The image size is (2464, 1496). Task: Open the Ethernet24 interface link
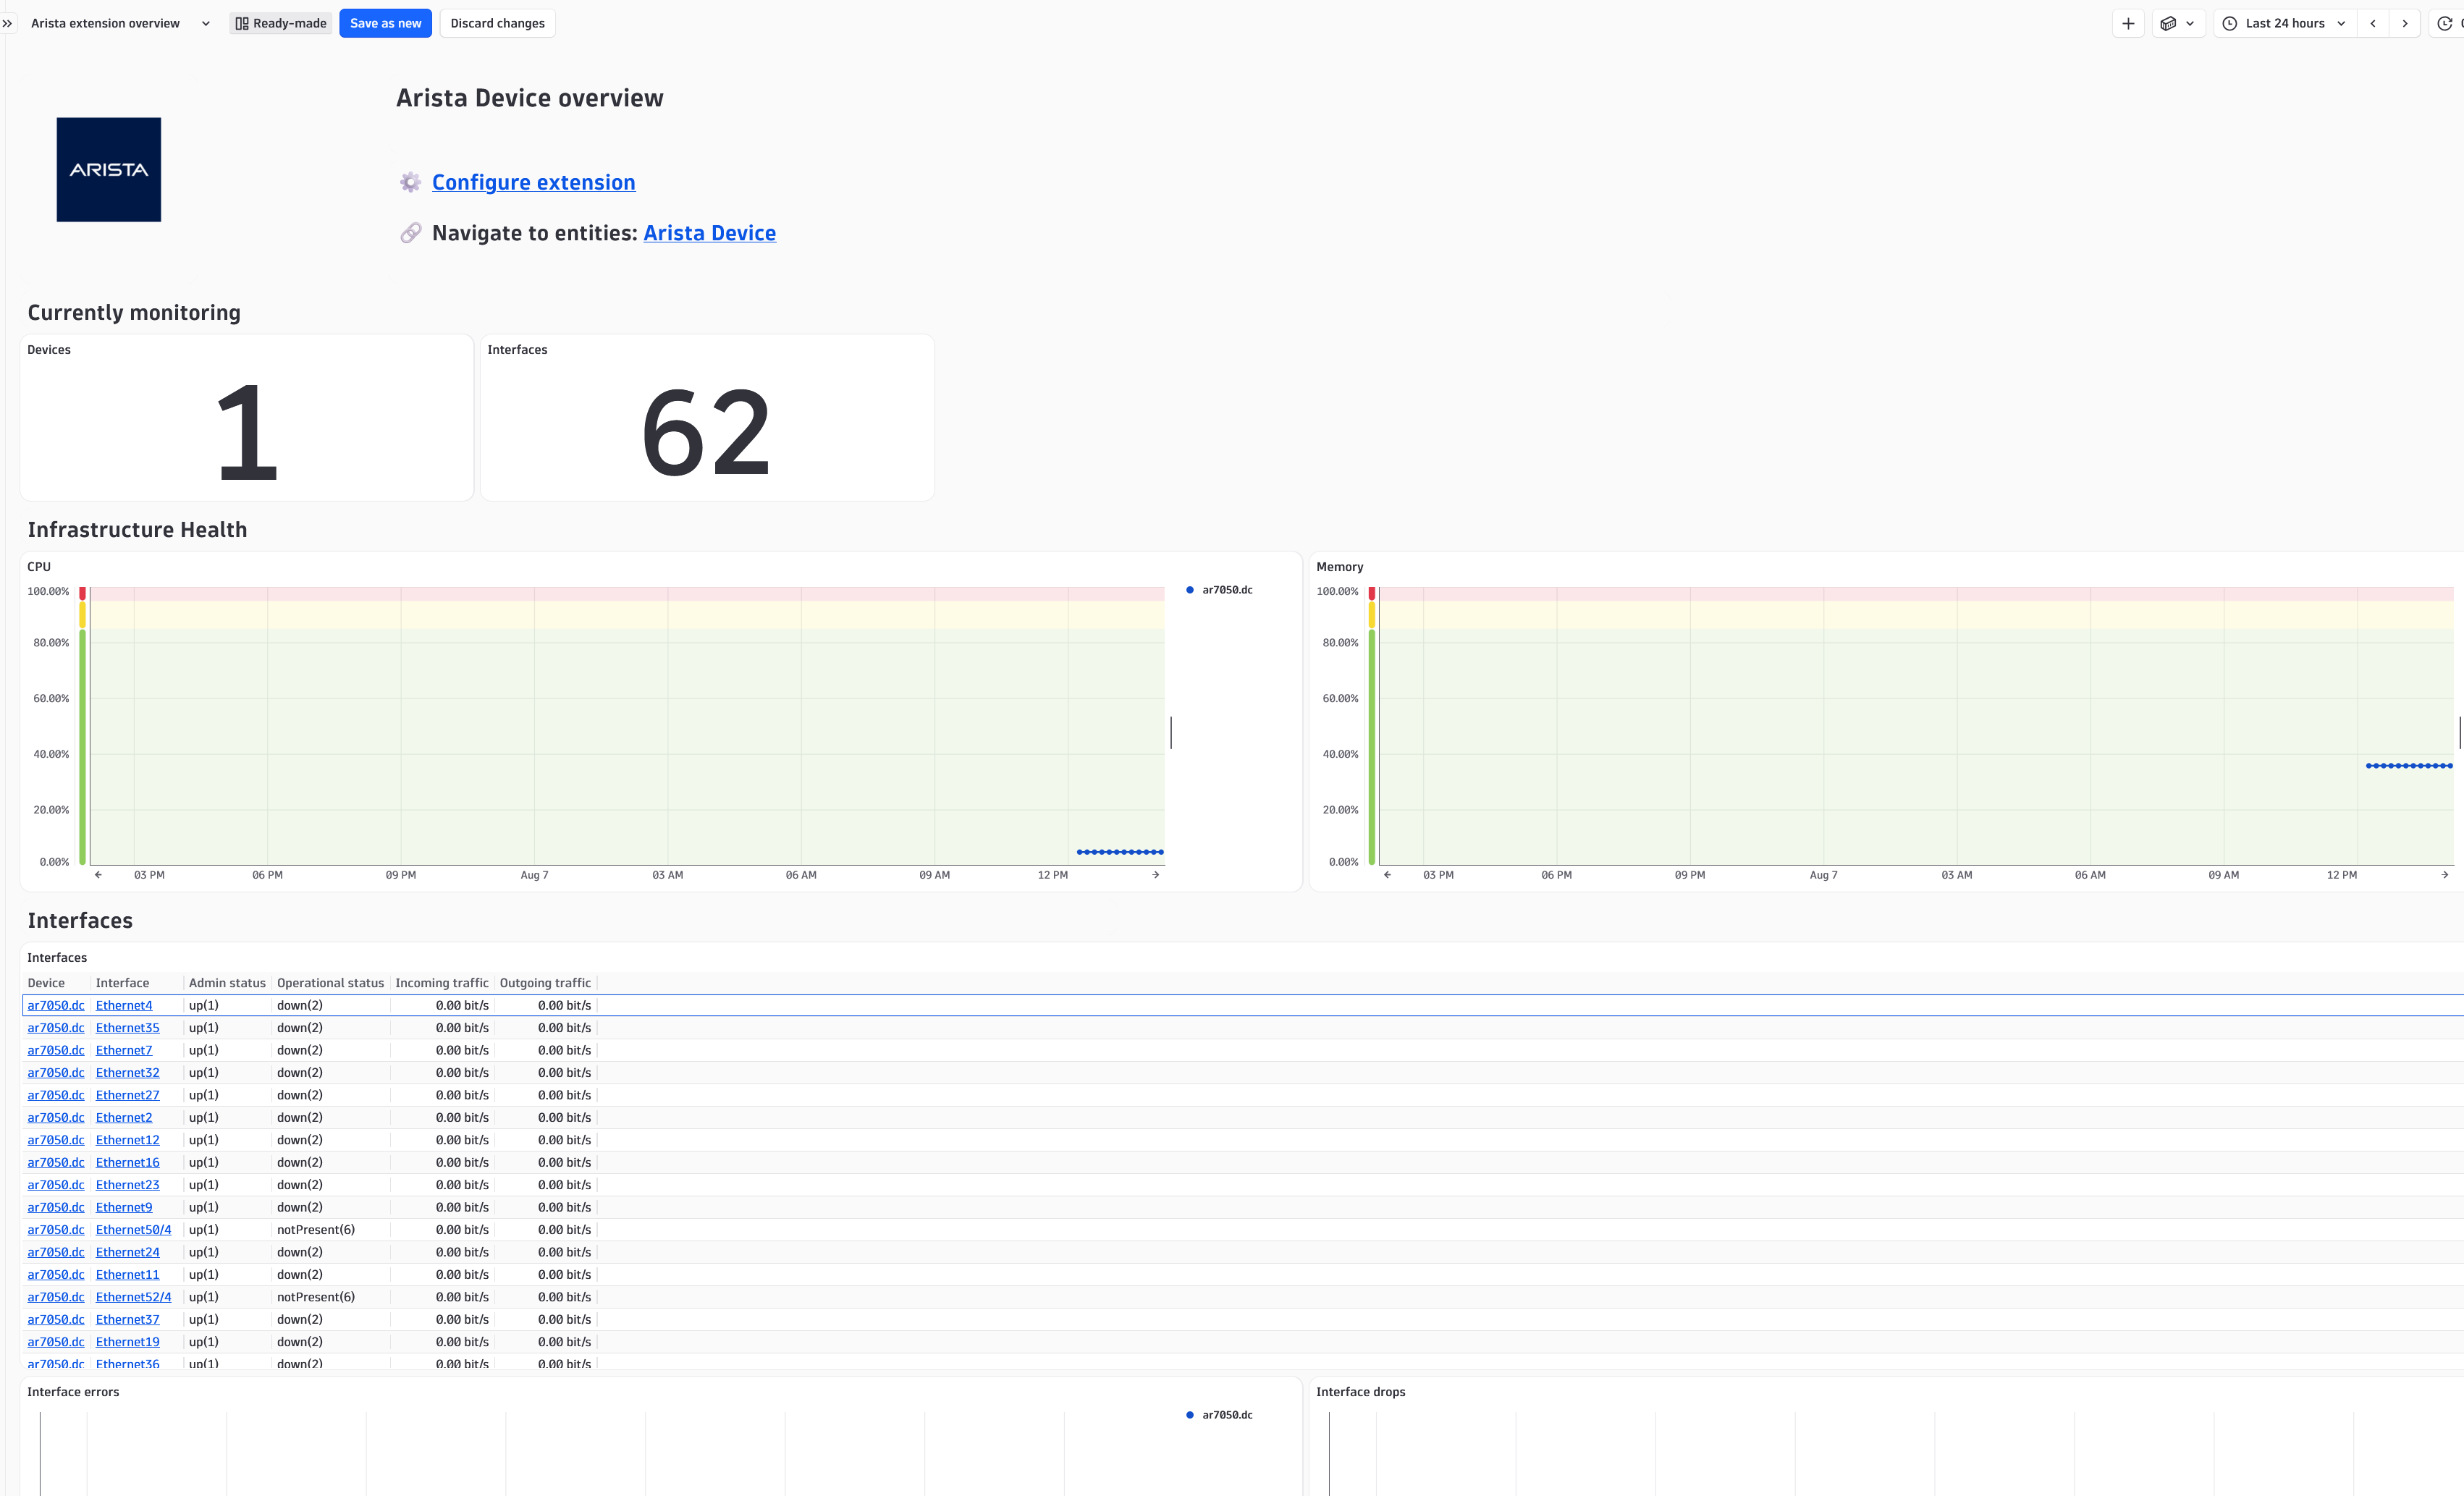[127, 1252]
